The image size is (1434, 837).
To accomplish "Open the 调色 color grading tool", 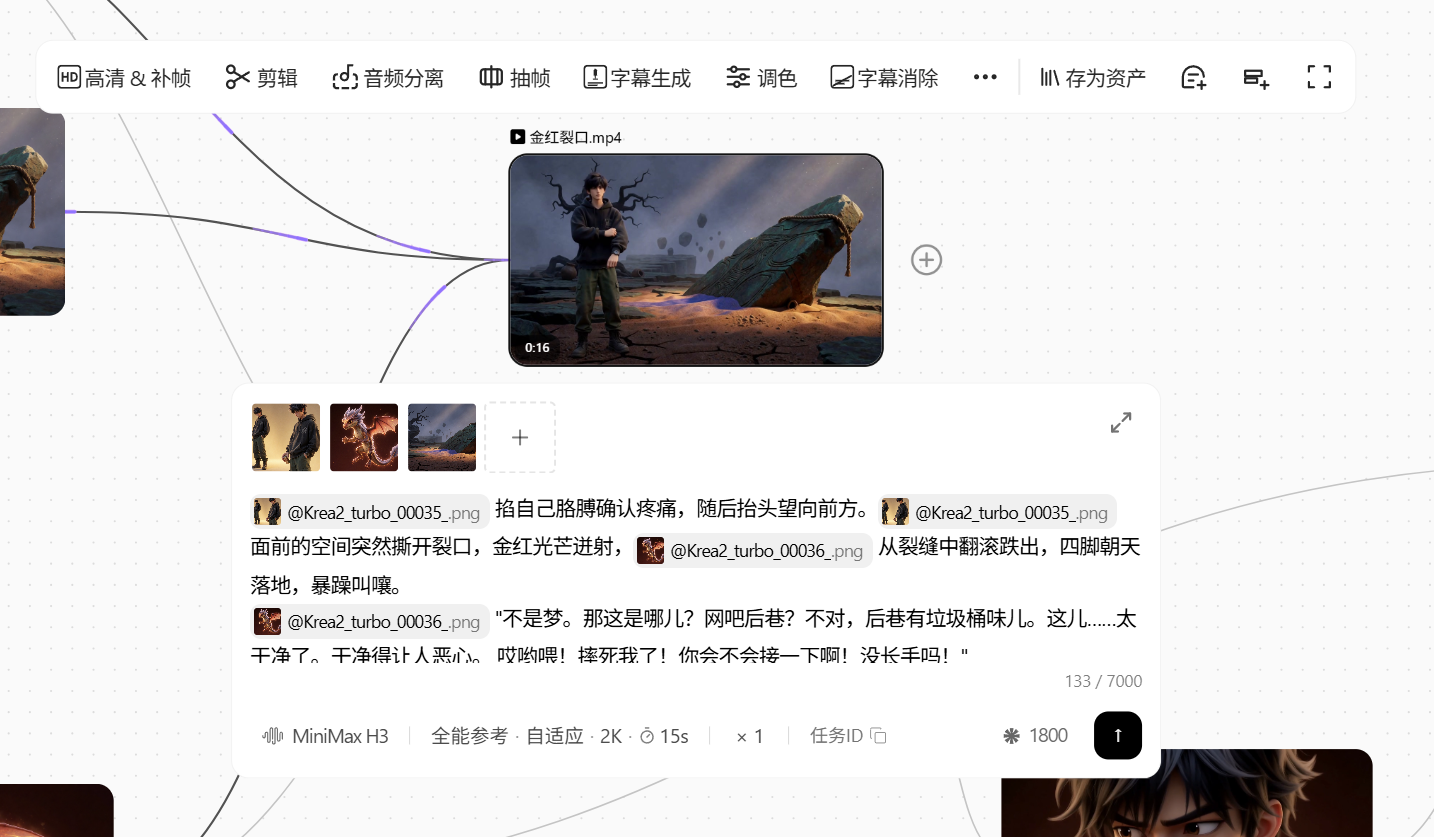I will 761,77.
